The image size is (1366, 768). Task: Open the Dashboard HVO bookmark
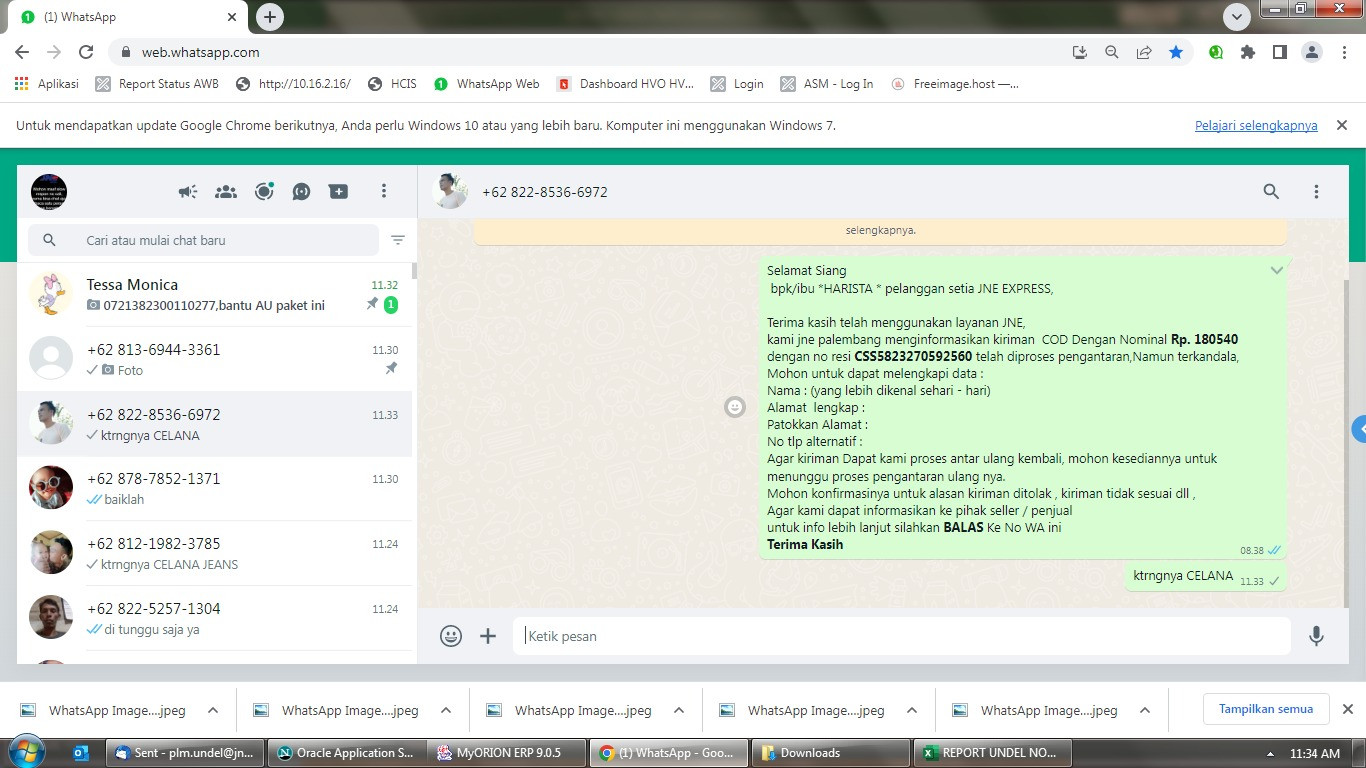[x=625, y=84]
